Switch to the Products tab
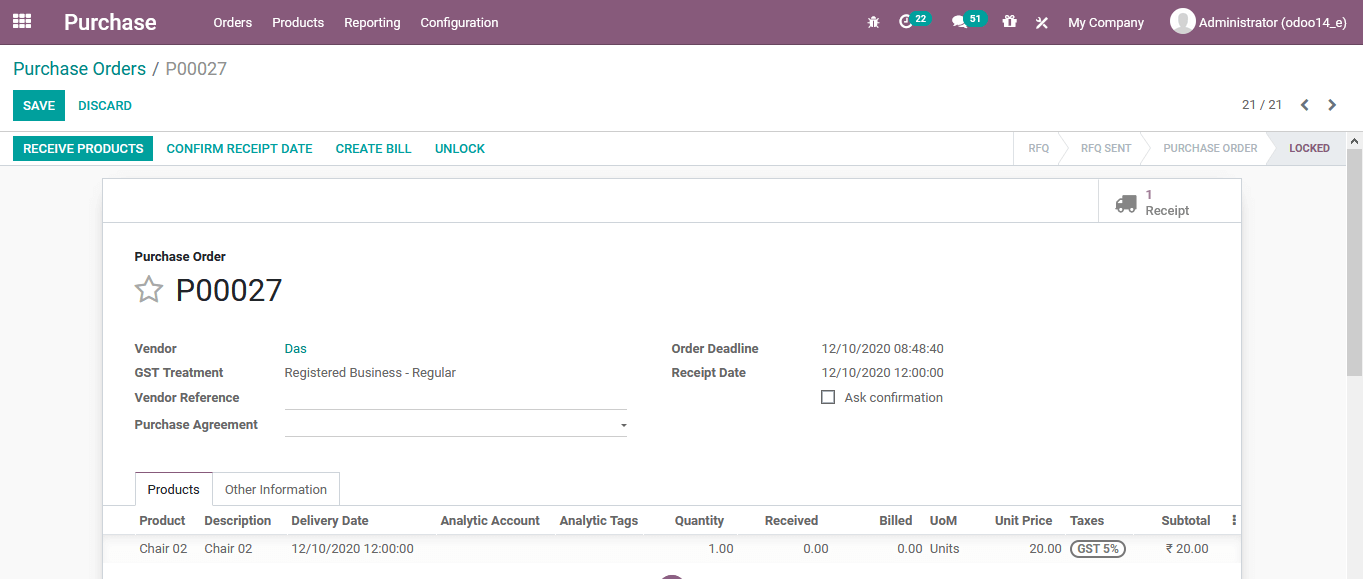The image size is (1363, 579). coord(174,489)
